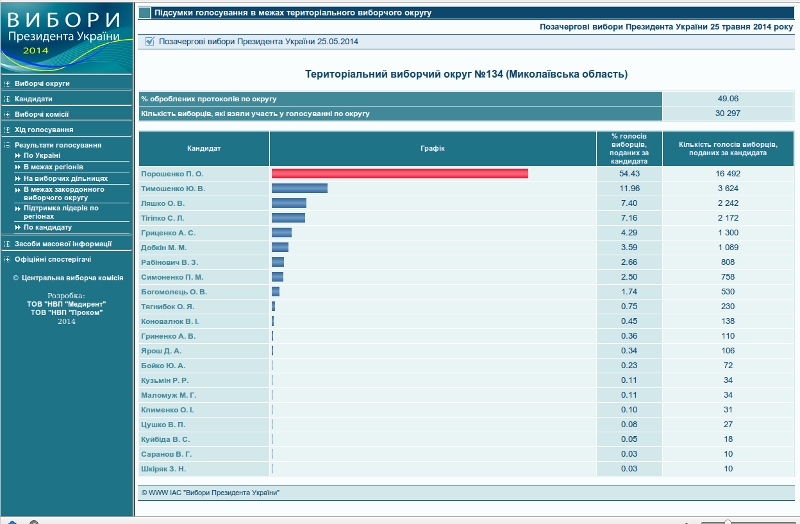Click the red bar for Порошенко П. О.
Image resolution: width=800 pixels, height=524 pixels.
(399, 174)
